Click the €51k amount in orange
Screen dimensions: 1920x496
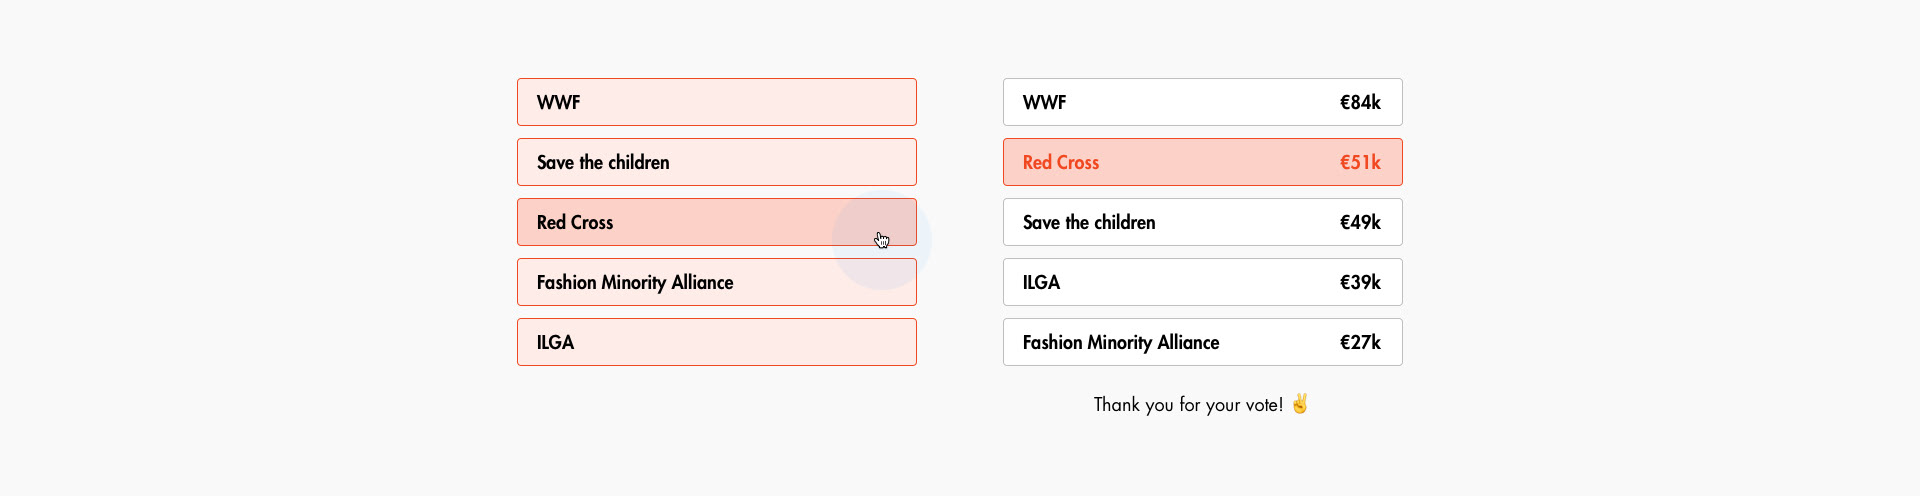coord(1360,162)
